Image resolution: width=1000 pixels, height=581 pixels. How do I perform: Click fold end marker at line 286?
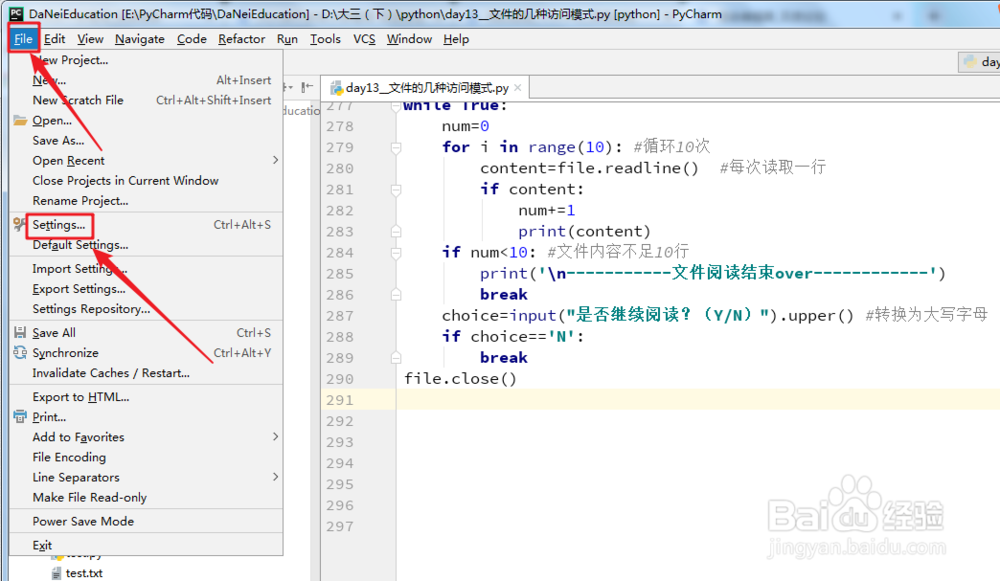point(396,295)
